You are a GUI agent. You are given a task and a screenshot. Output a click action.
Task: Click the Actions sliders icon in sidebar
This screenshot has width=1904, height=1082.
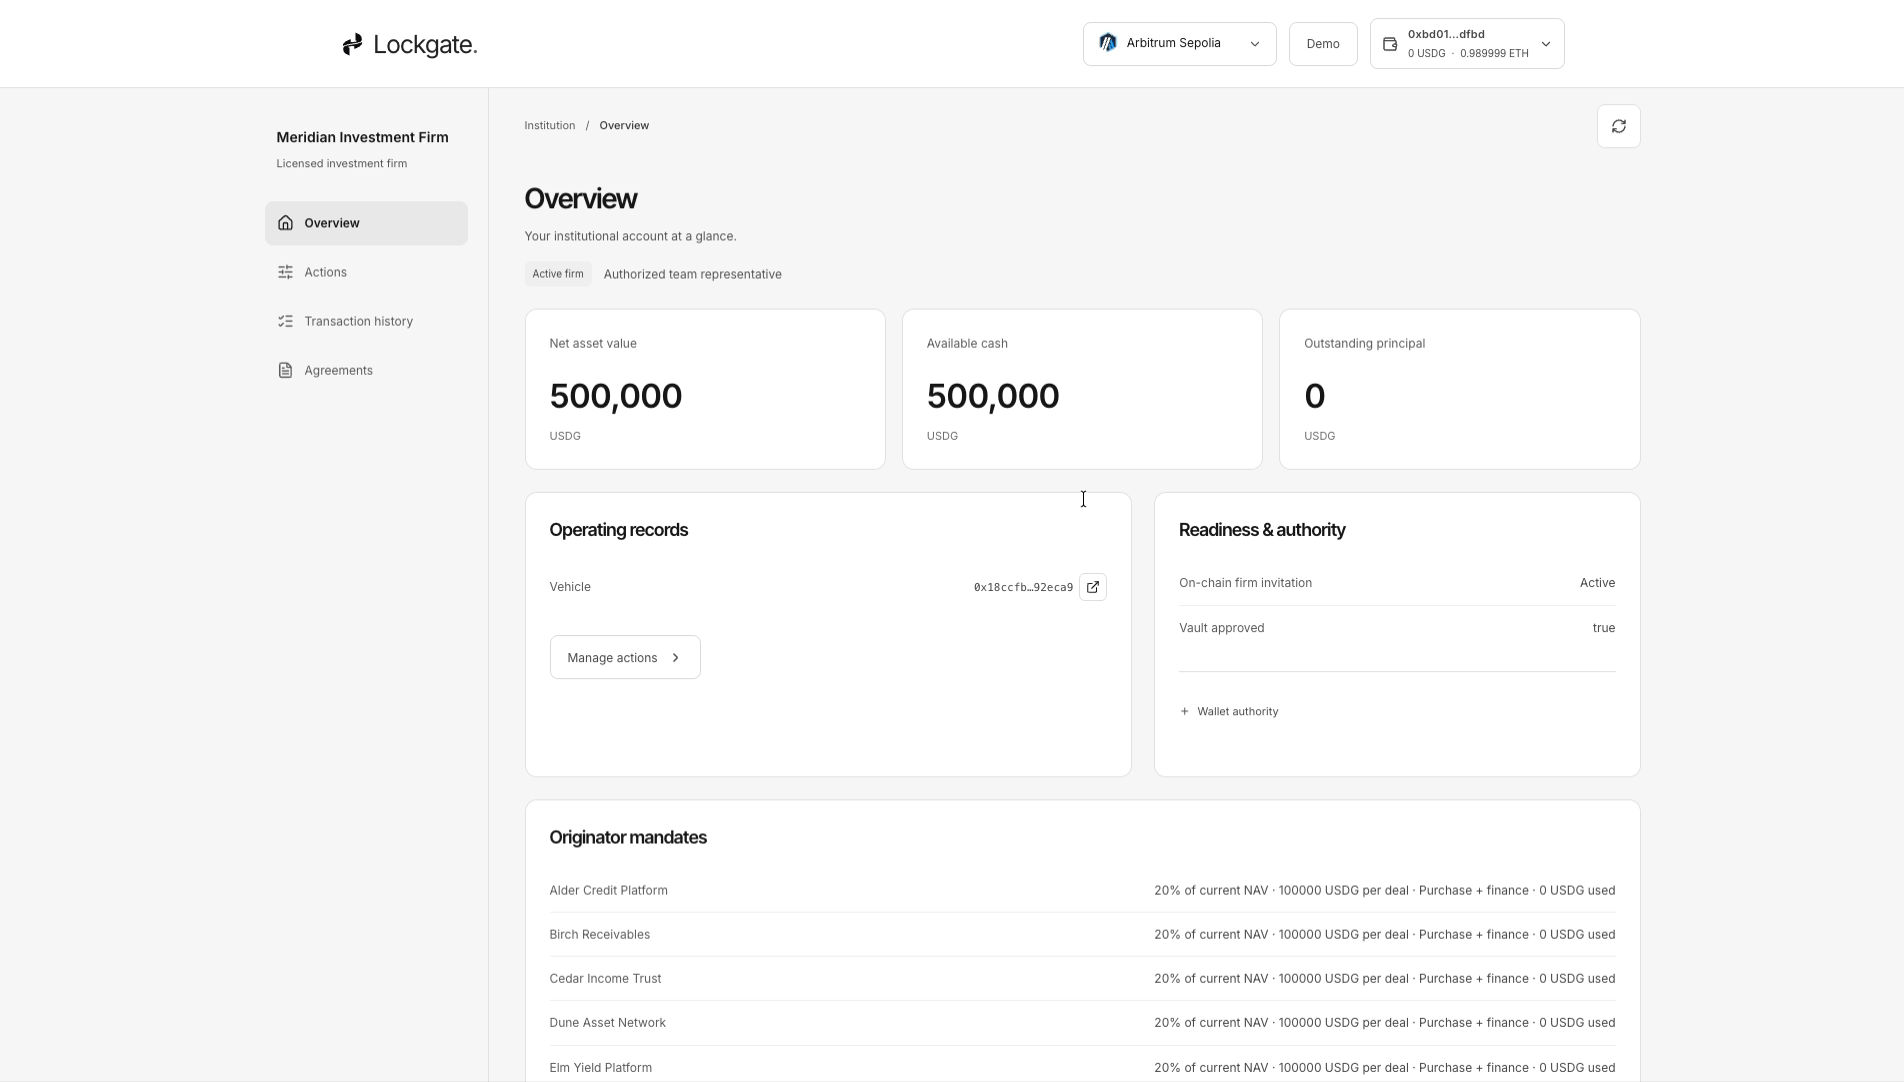pyautogui.click(x=285, y=272)
